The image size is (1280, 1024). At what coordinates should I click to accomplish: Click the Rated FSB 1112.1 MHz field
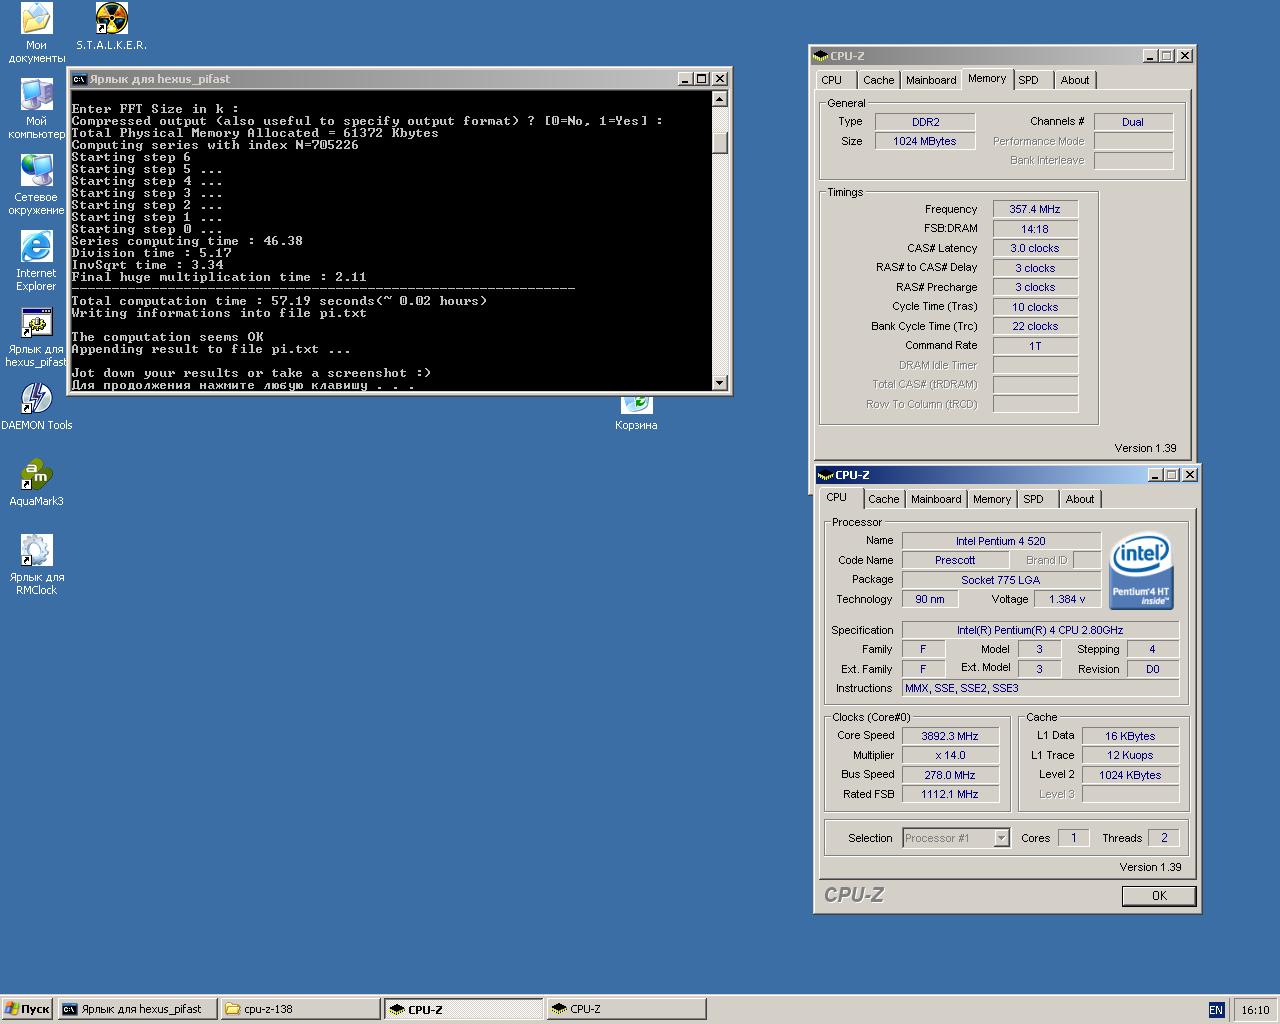pyautogui.click(x=949, y=794)
